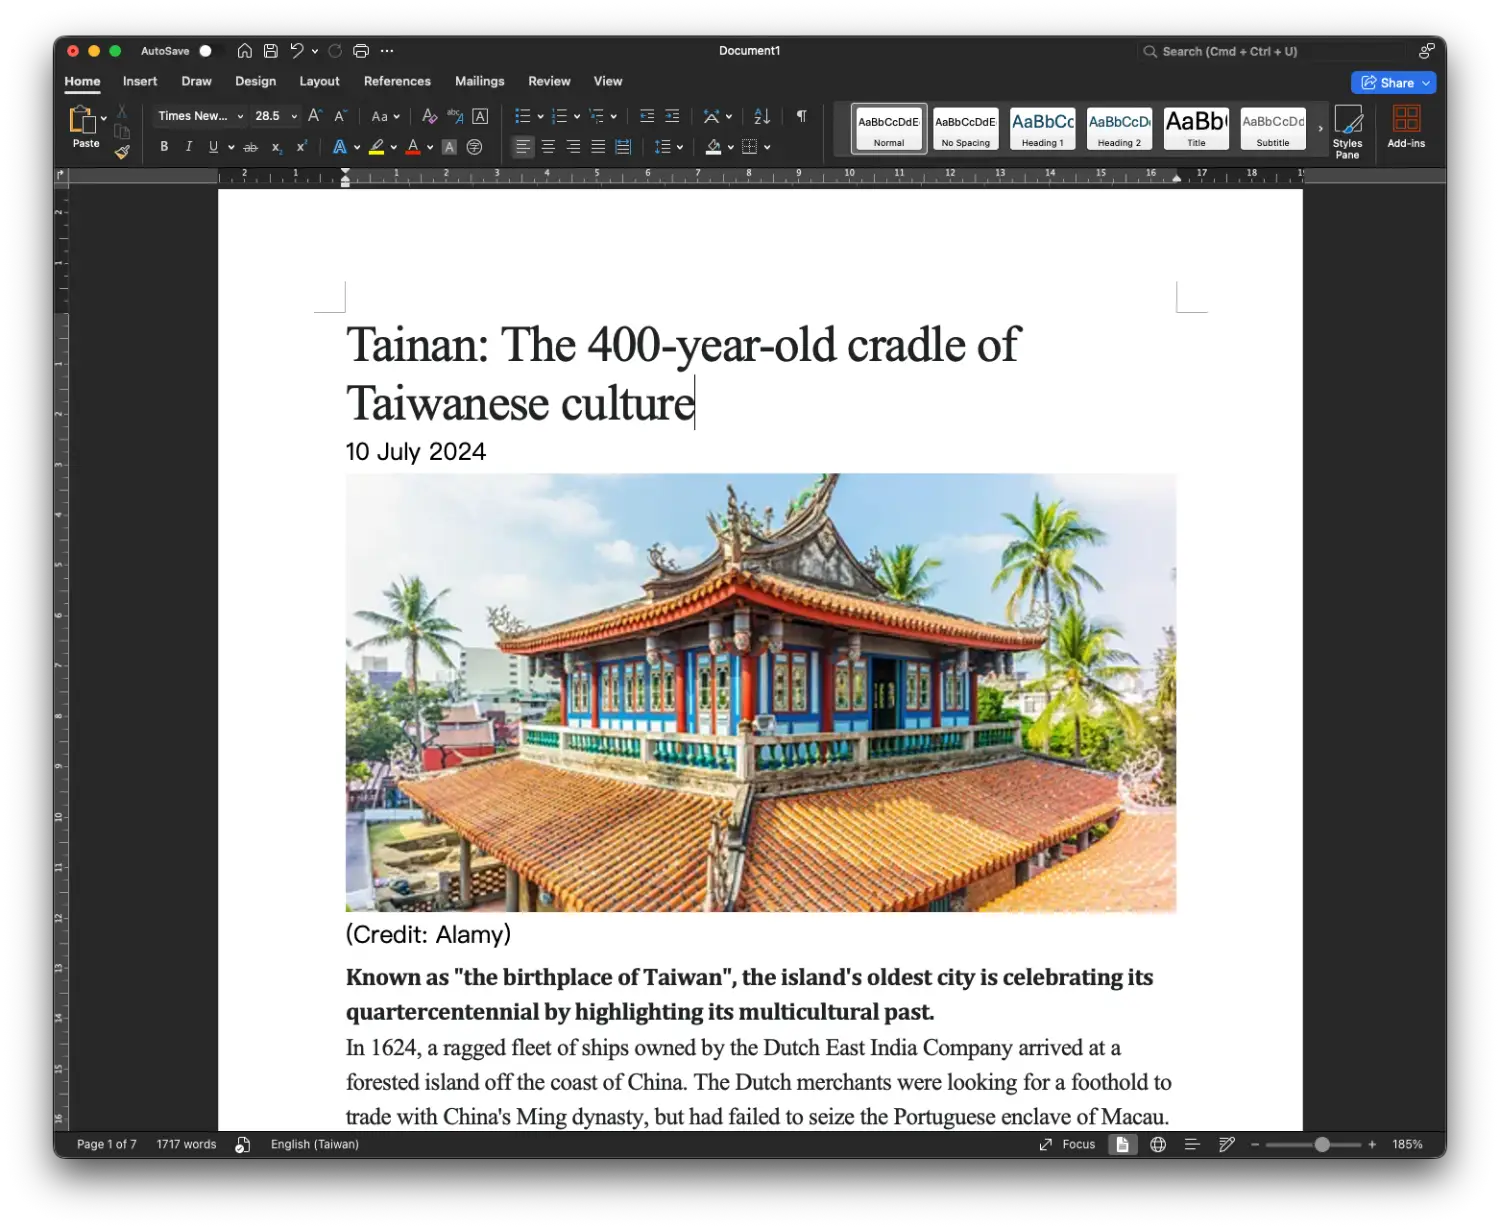Open the spelling proofing icon in status bar
Screen dimensions: 1500x1229
(x=242, y=1144)
